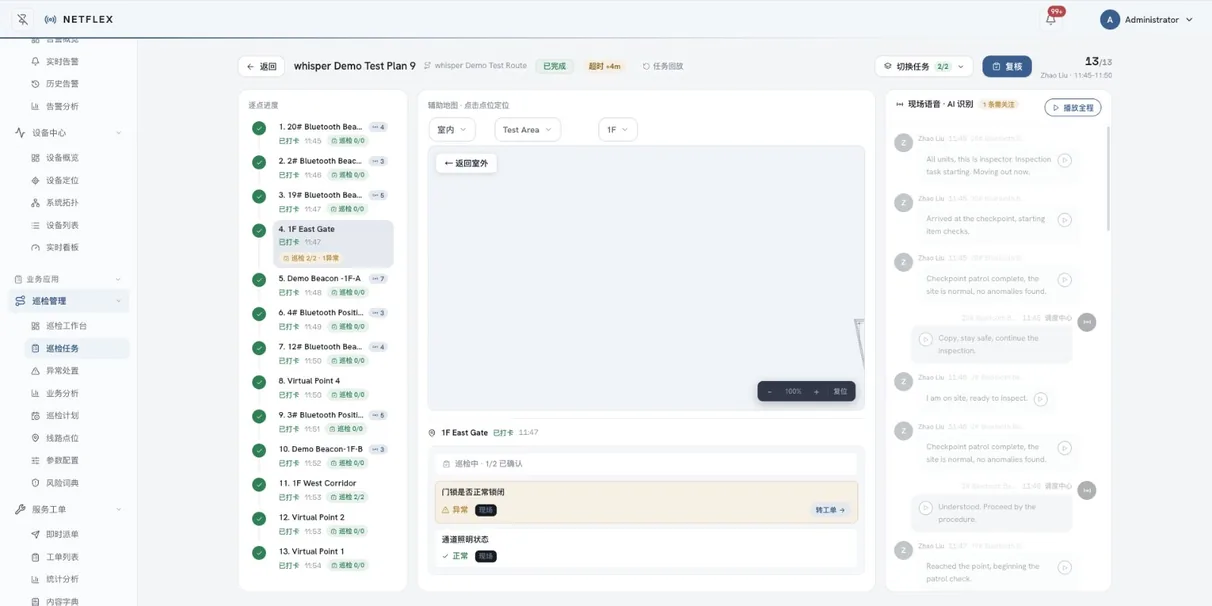Collapse the sidebar with the top-left pin icon
Viewport: 1212px width, 606px height.
pos(22,19)
